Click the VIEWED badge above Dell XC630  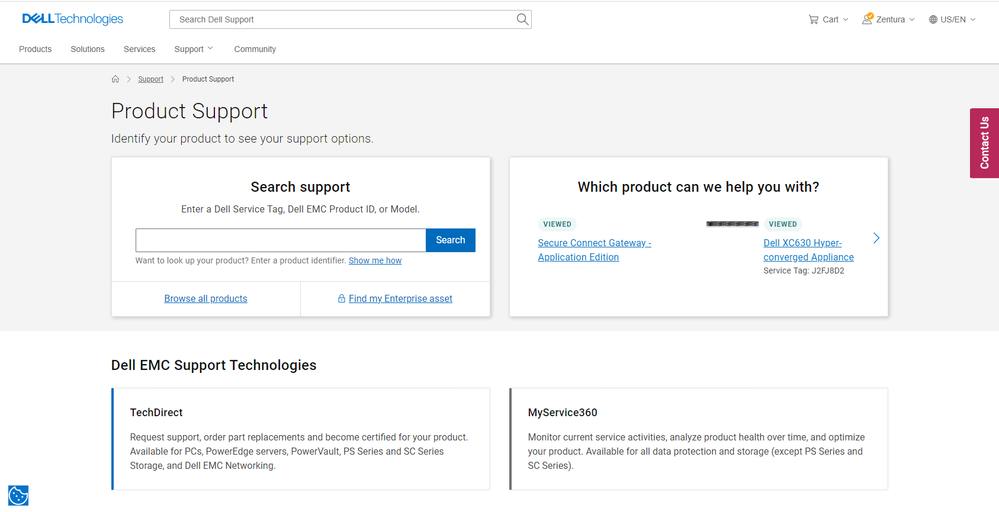(x=783, y=224)
